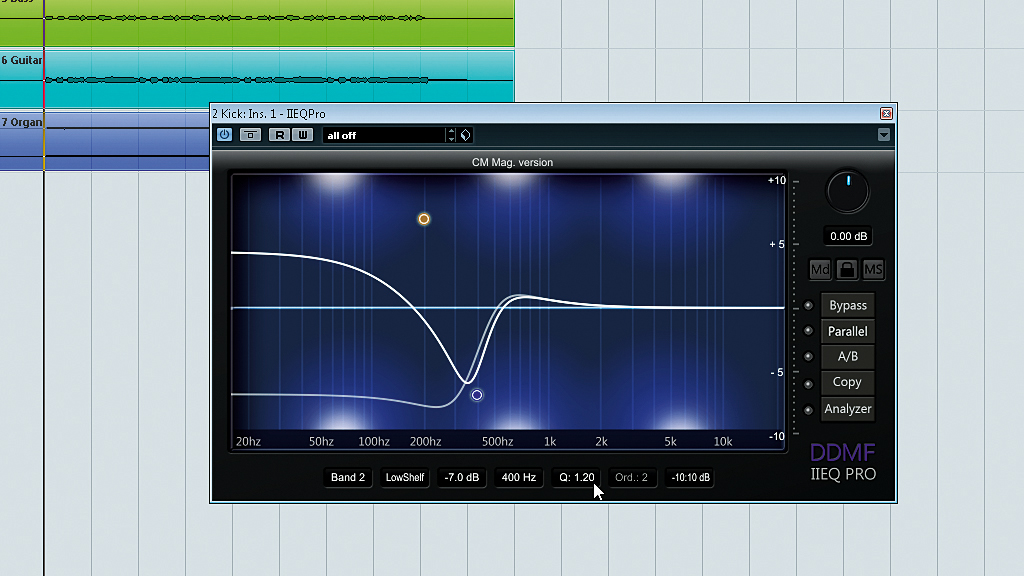Click the output gain knob
This screenshot has width=1024, height=576.
click(848, 191)
